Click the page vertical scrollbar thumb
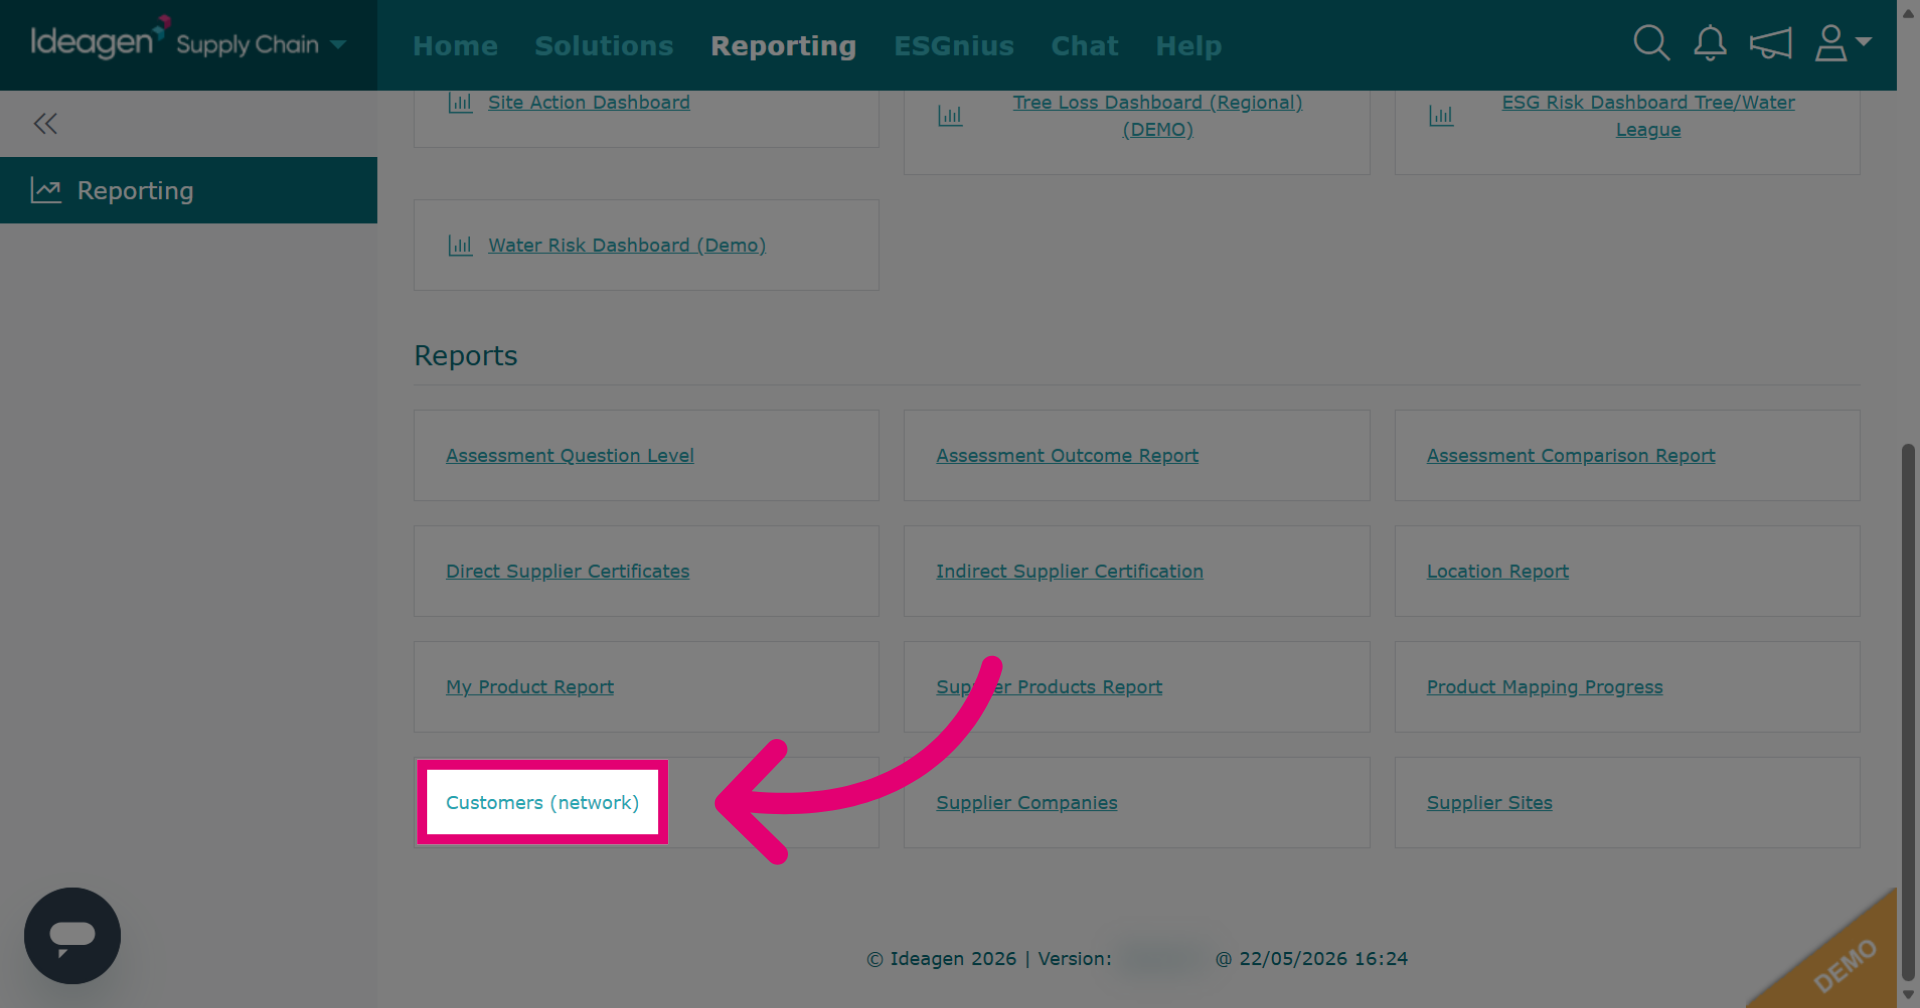This screenshot has width=1920, height=1008. tap(1908, 712)
